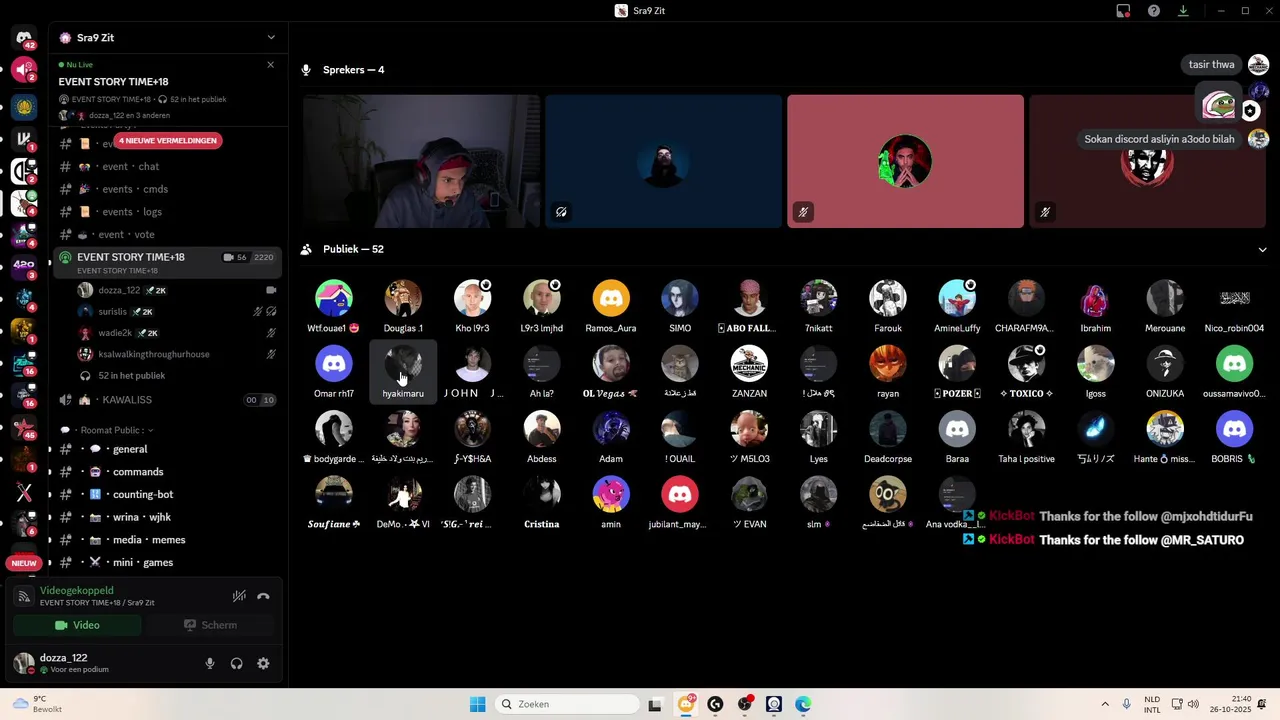Open the weather widget showing Bewolkt
This screenshot has height=720, width=1280.
tap(36, 704)
